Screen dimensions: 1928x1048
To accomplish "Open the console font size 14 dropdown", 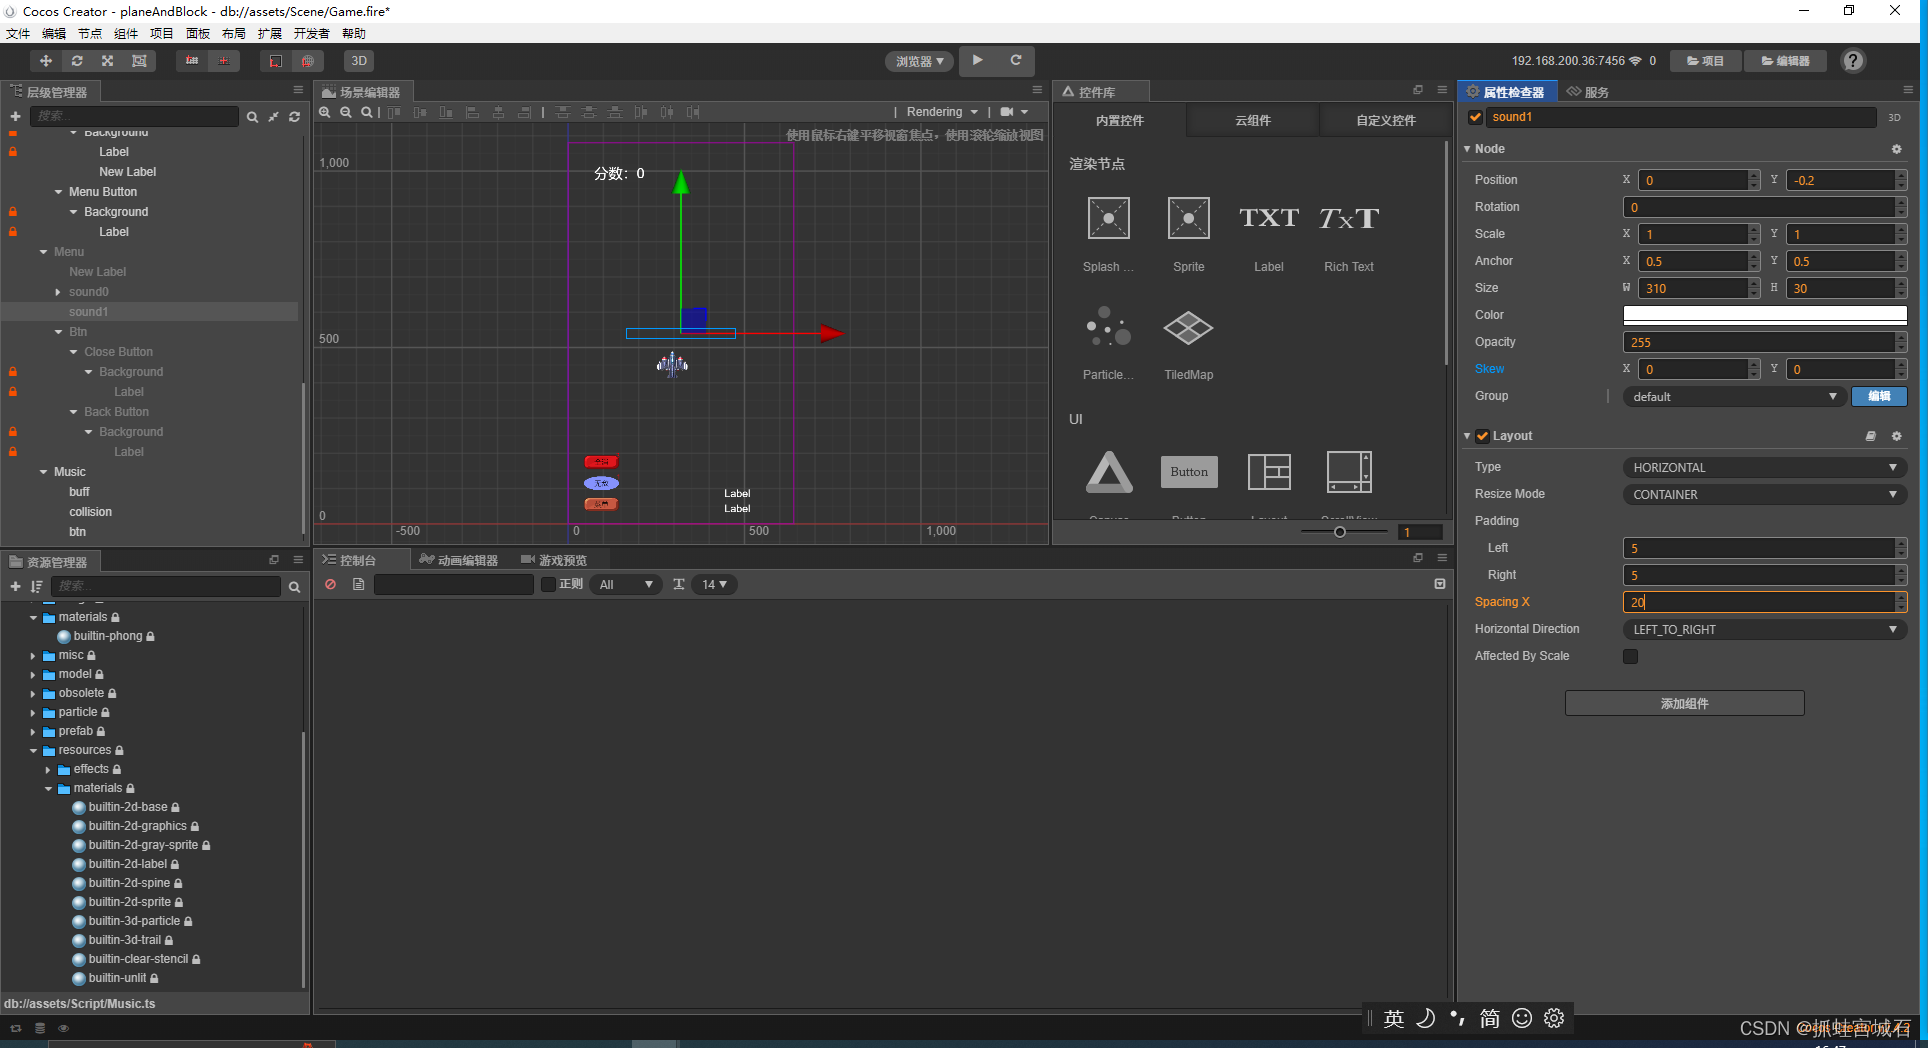I will pyautogui.click(x=714, y=584).
